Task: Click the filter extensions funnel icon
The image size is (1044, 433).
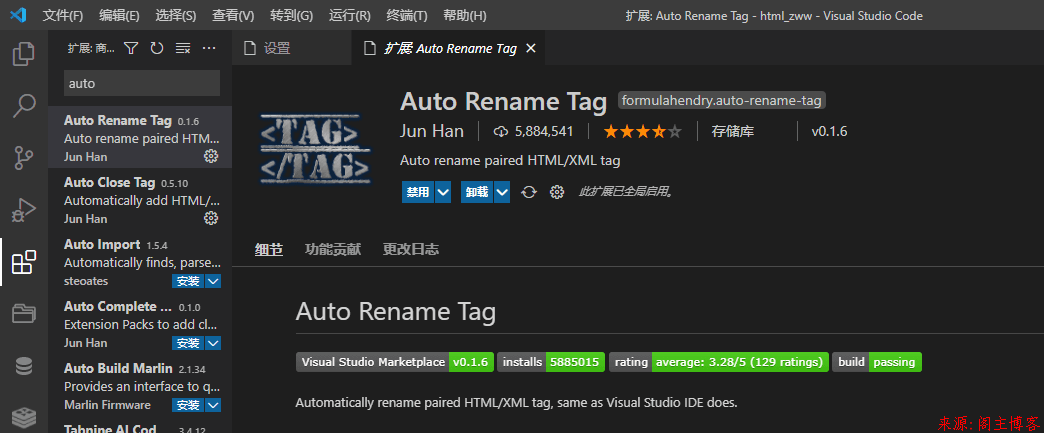Action: pyautogui.click(x=131, y=48)
